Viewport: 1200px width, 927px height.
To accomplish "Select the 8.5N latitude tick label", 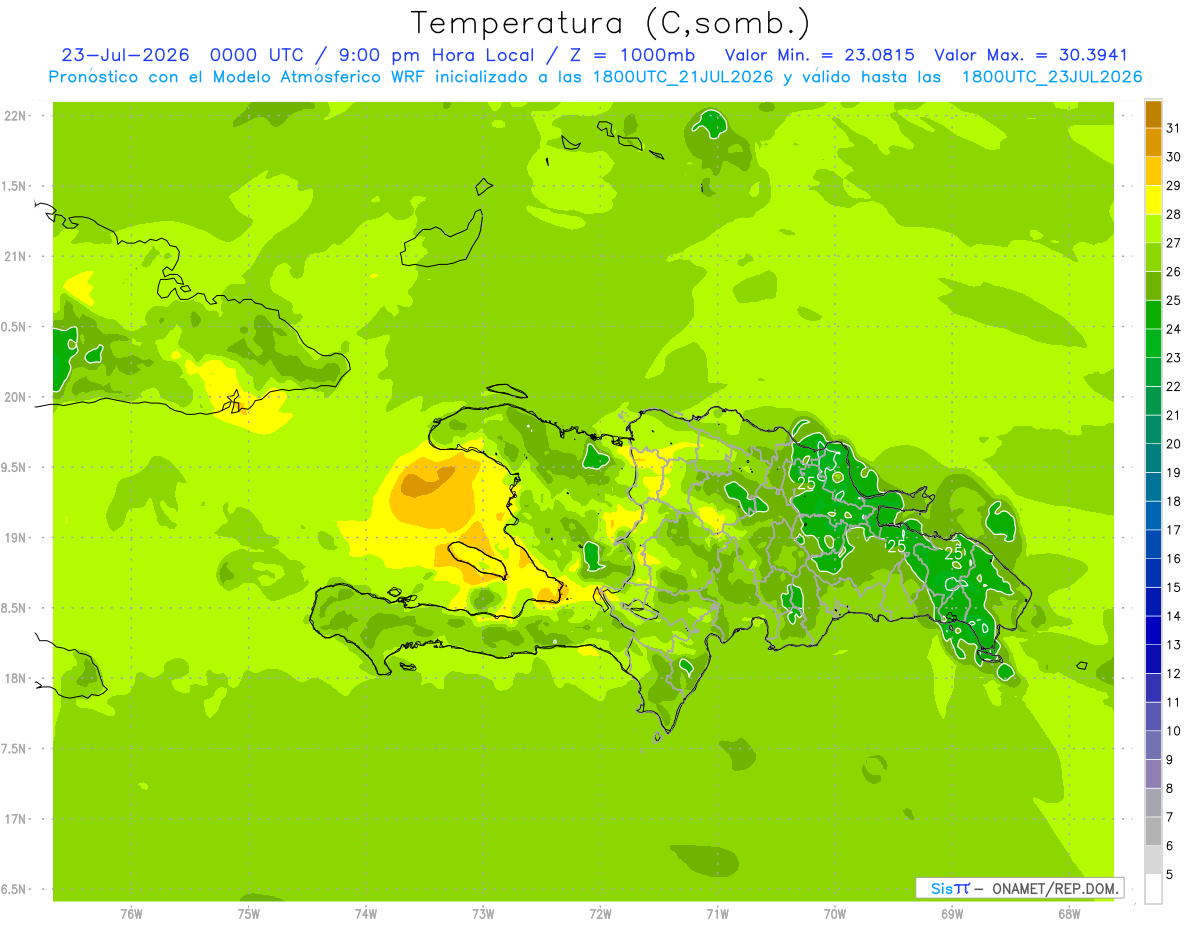I will pos(15,608).
